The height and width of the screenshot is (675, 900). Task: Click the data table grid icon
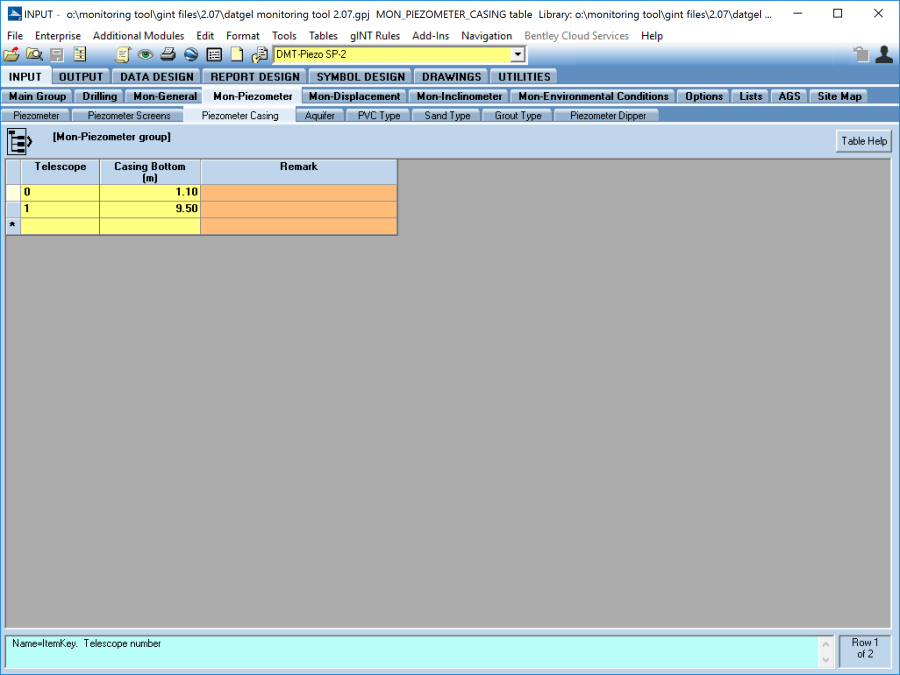(213, 55)
